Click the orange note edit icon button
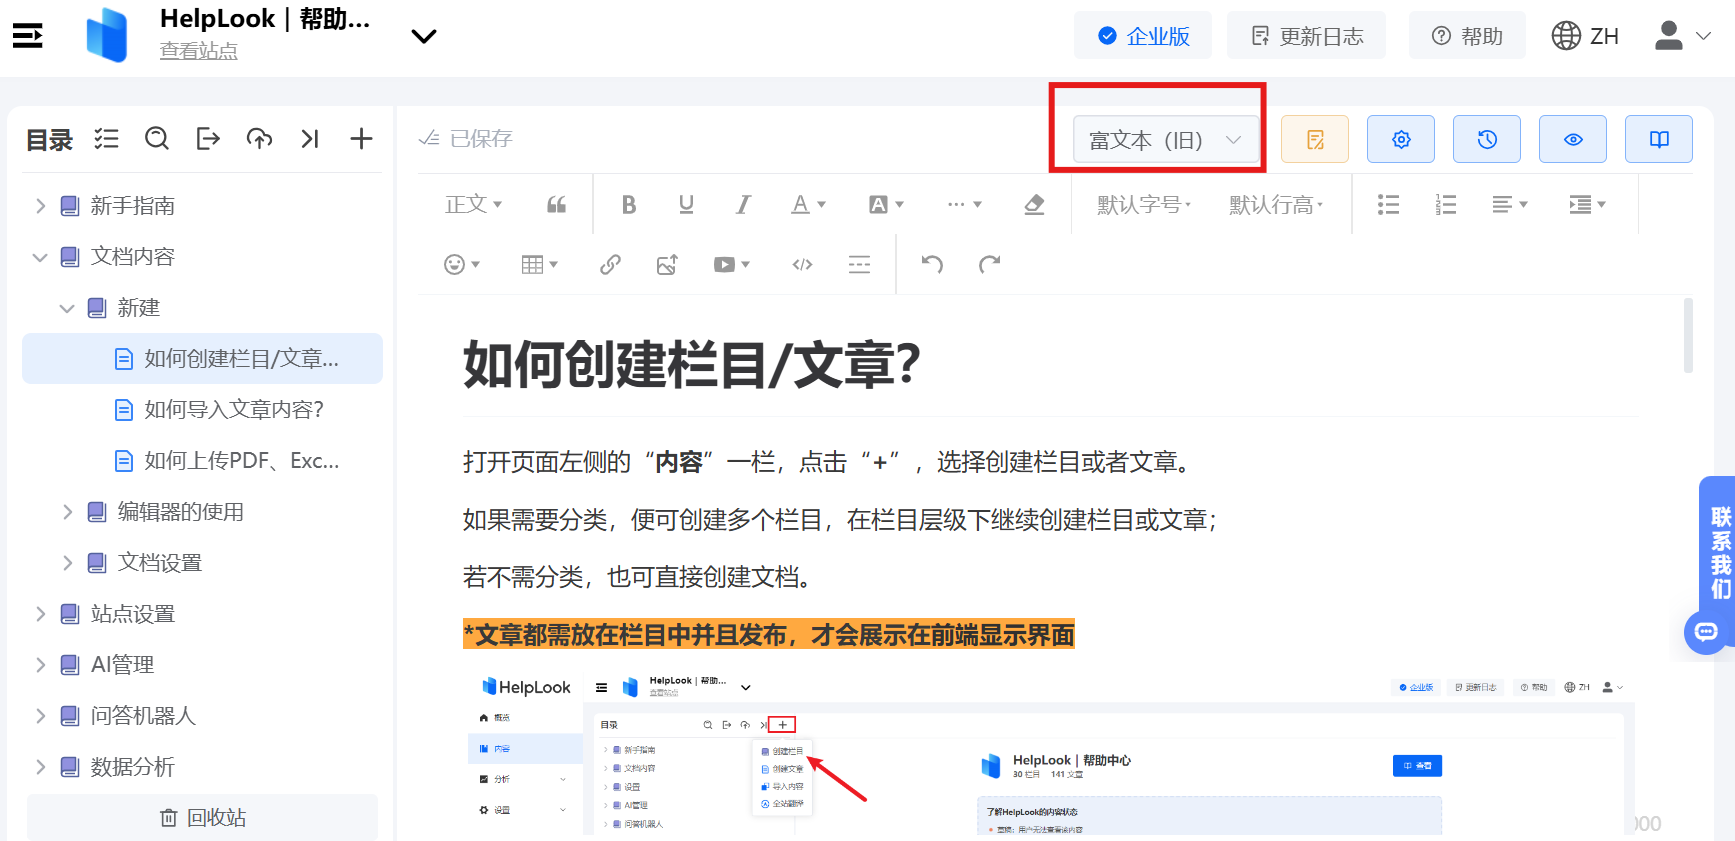 pyautogui.click(x=1315, y=140)
